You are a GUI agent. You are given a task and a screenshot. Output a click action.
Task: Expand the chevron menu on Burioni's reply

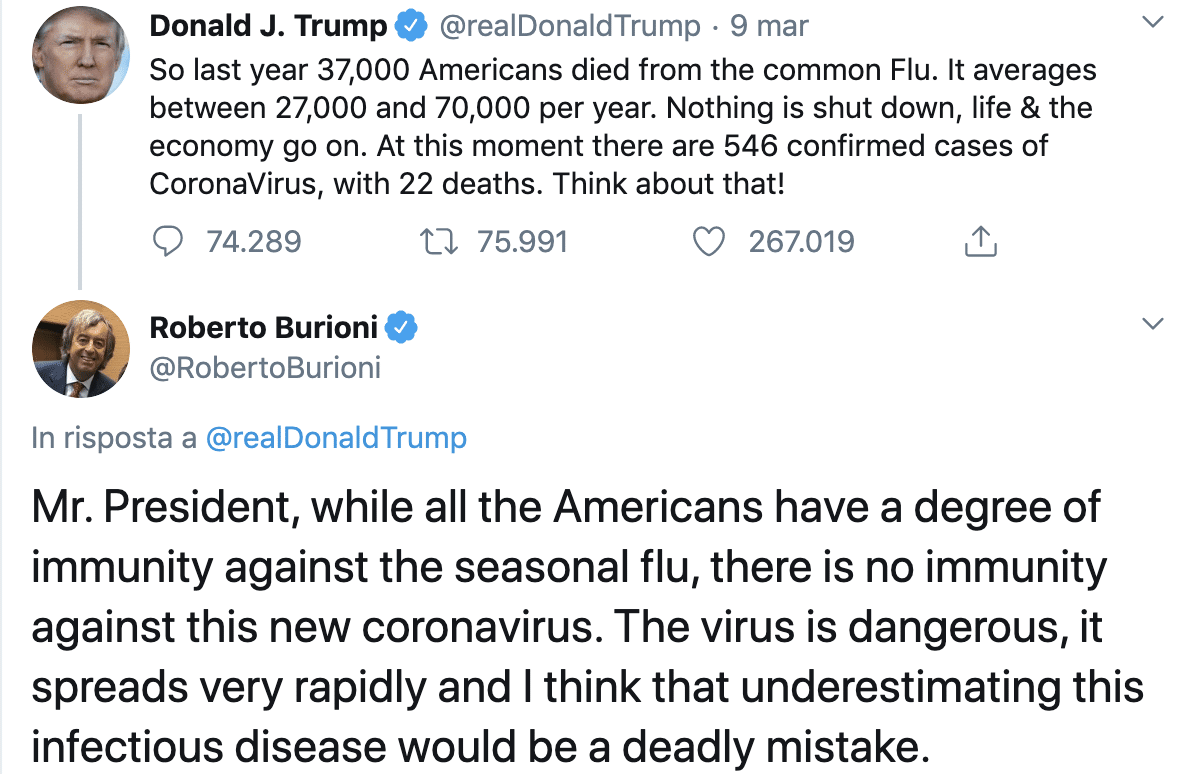pyautogui.click(x=1153, y=323)
